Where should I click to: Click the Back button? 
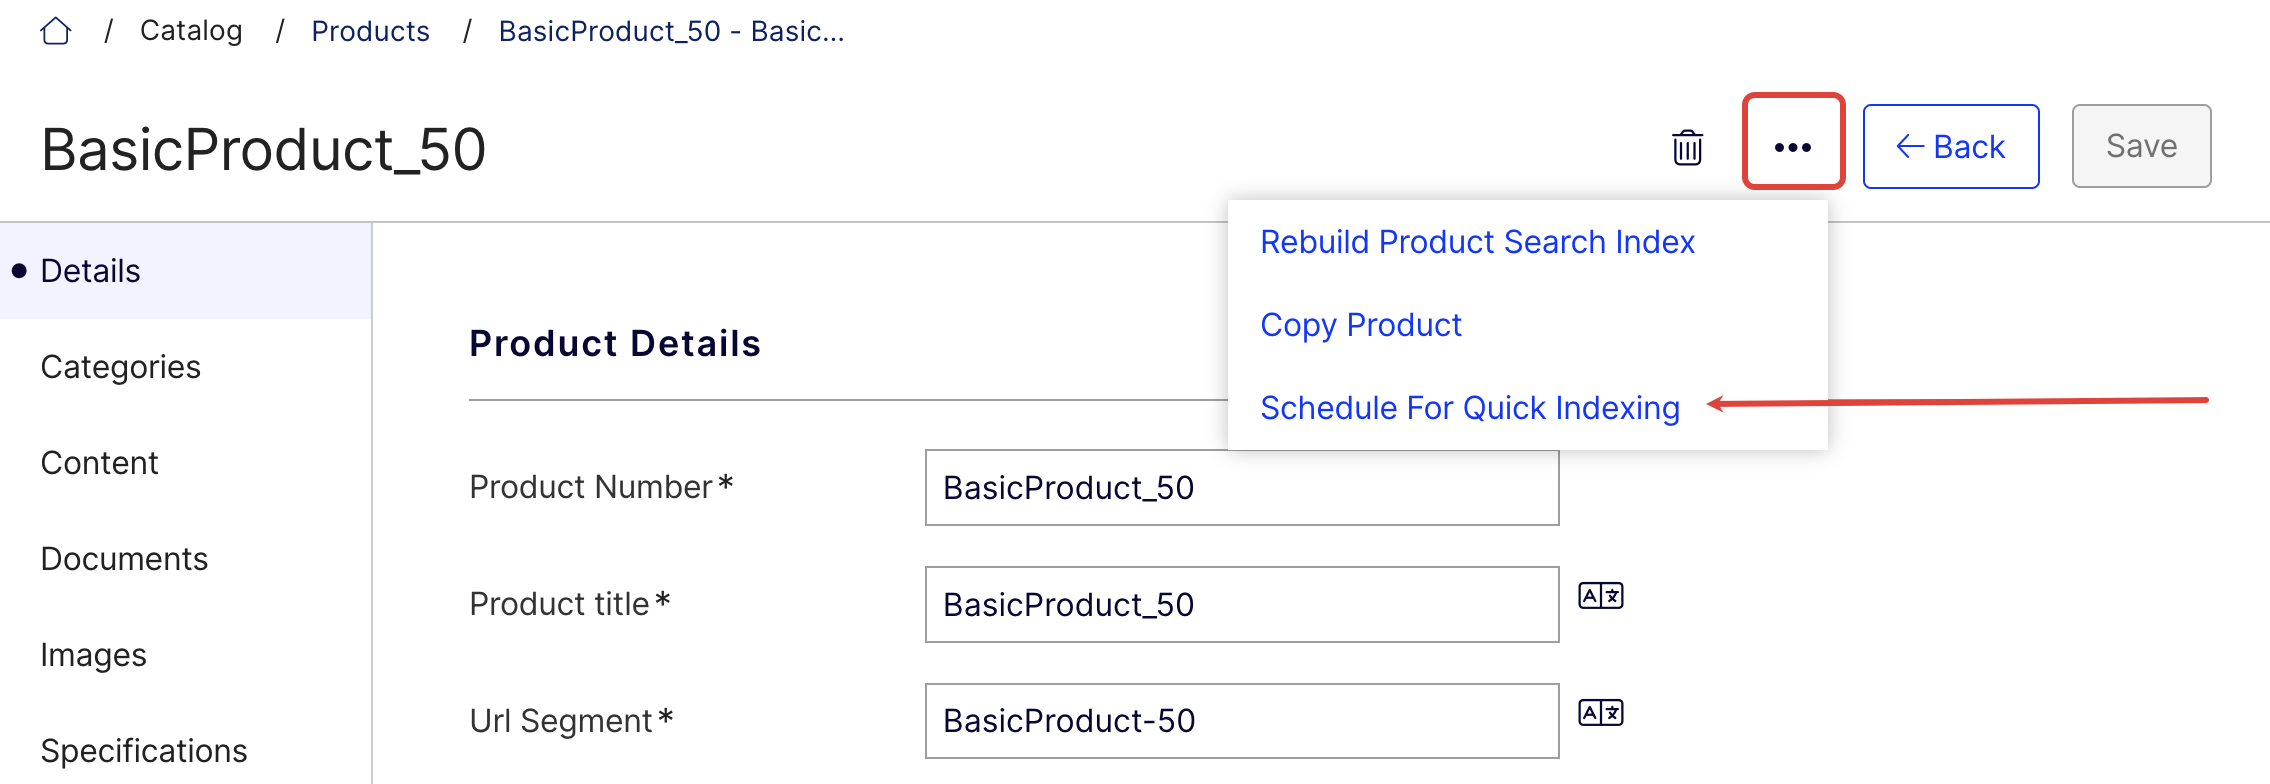click(1950, 146)
